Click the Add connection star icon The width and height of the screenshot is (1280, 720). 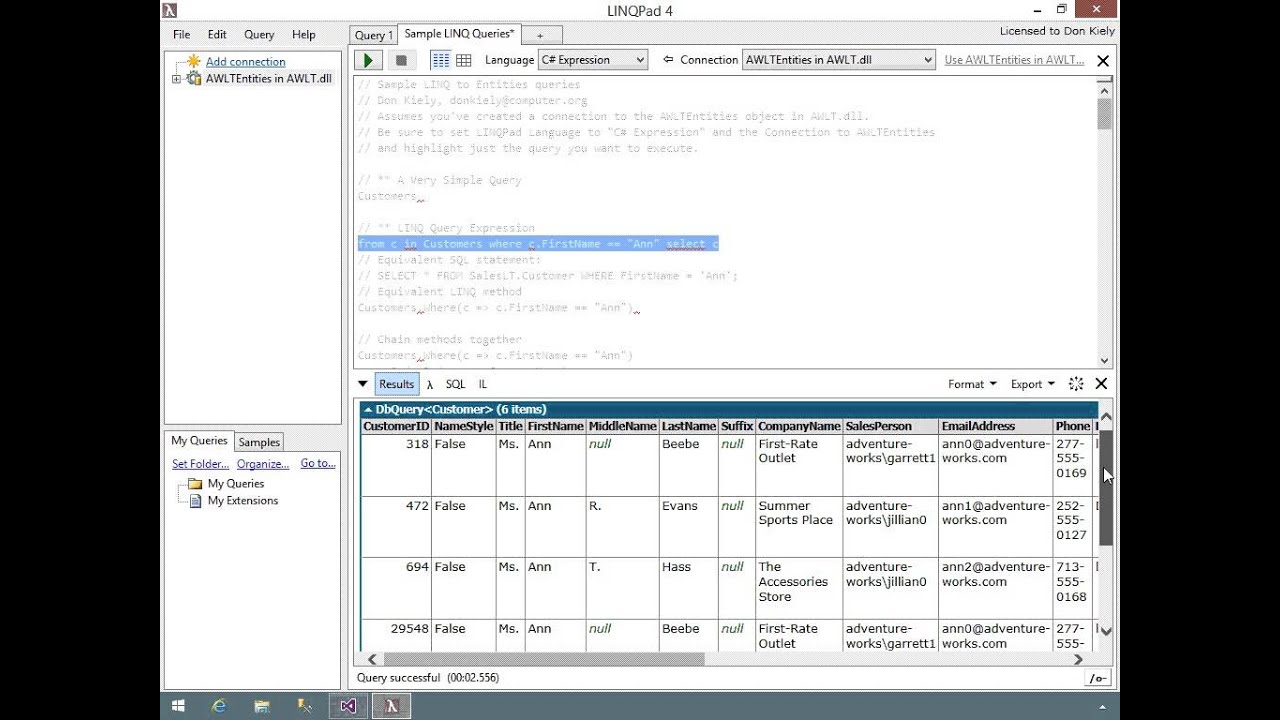tap(194, 61)
